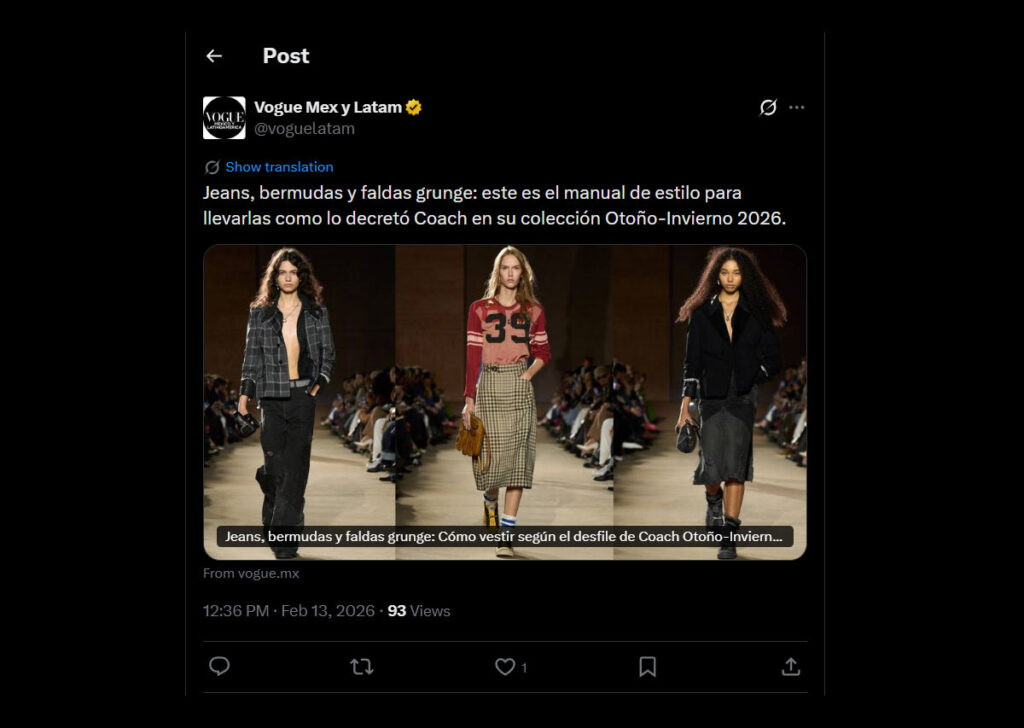The height and width of the screenshot is (728, 1024).
Task: Click the @voguelatam handle
Action: 305,129
